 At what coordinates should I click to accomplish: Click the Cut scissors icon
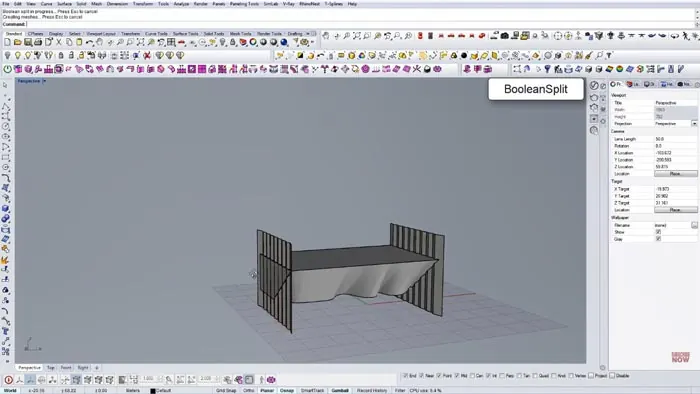(59, 42)
